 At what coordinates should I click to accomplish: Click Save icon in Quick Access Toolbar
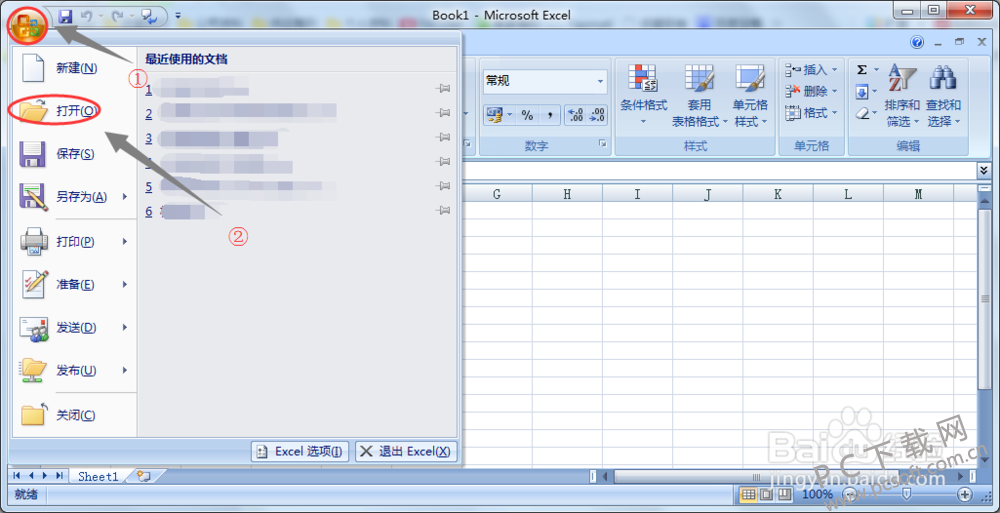pyautogui.click(x=65, y=15)
